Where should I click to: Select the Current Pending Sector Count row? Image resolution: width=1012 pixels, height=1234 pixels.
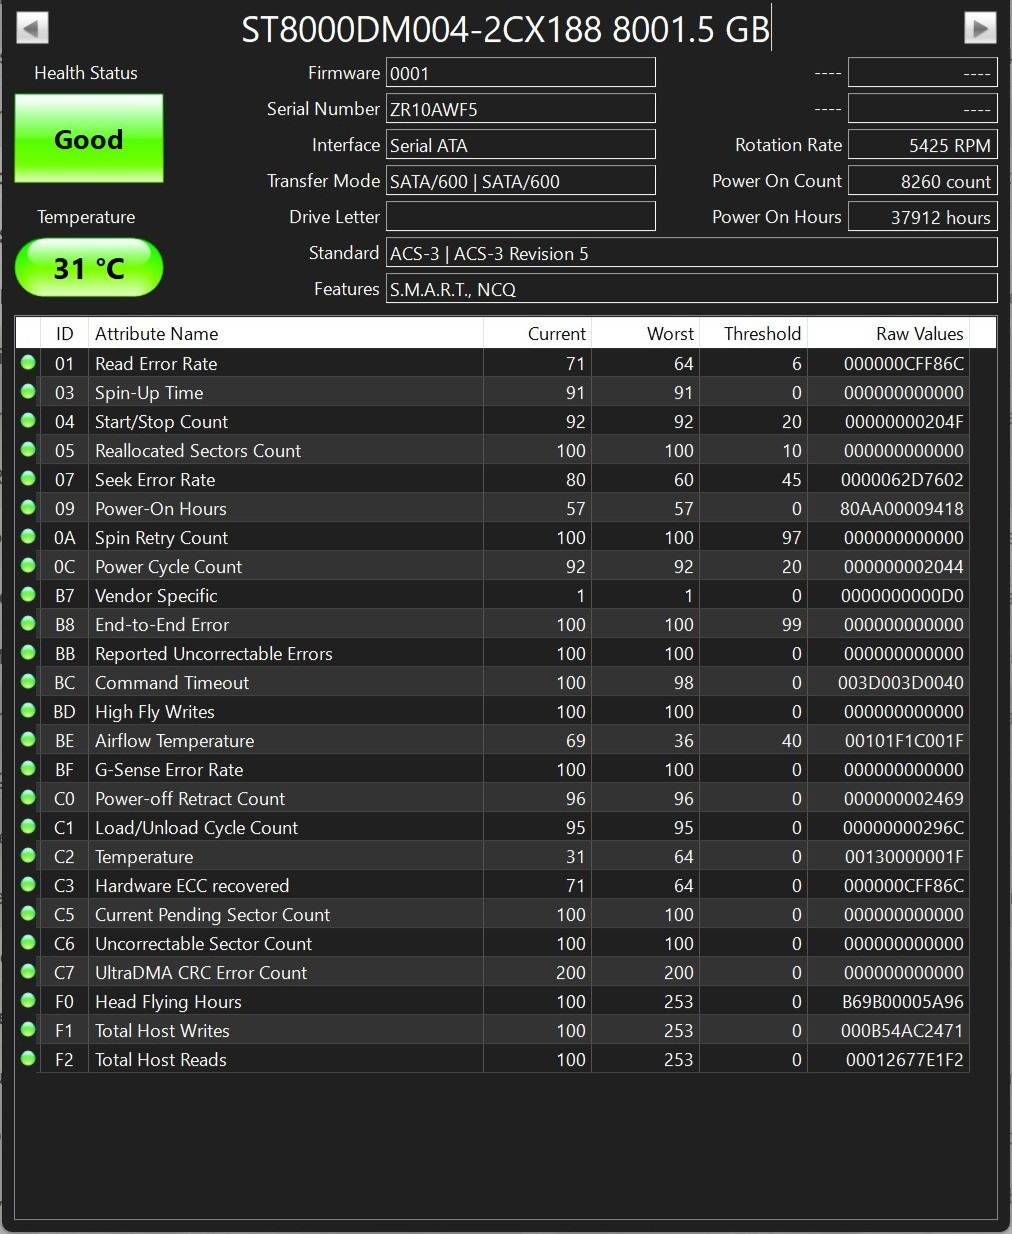tap(493, 914)
